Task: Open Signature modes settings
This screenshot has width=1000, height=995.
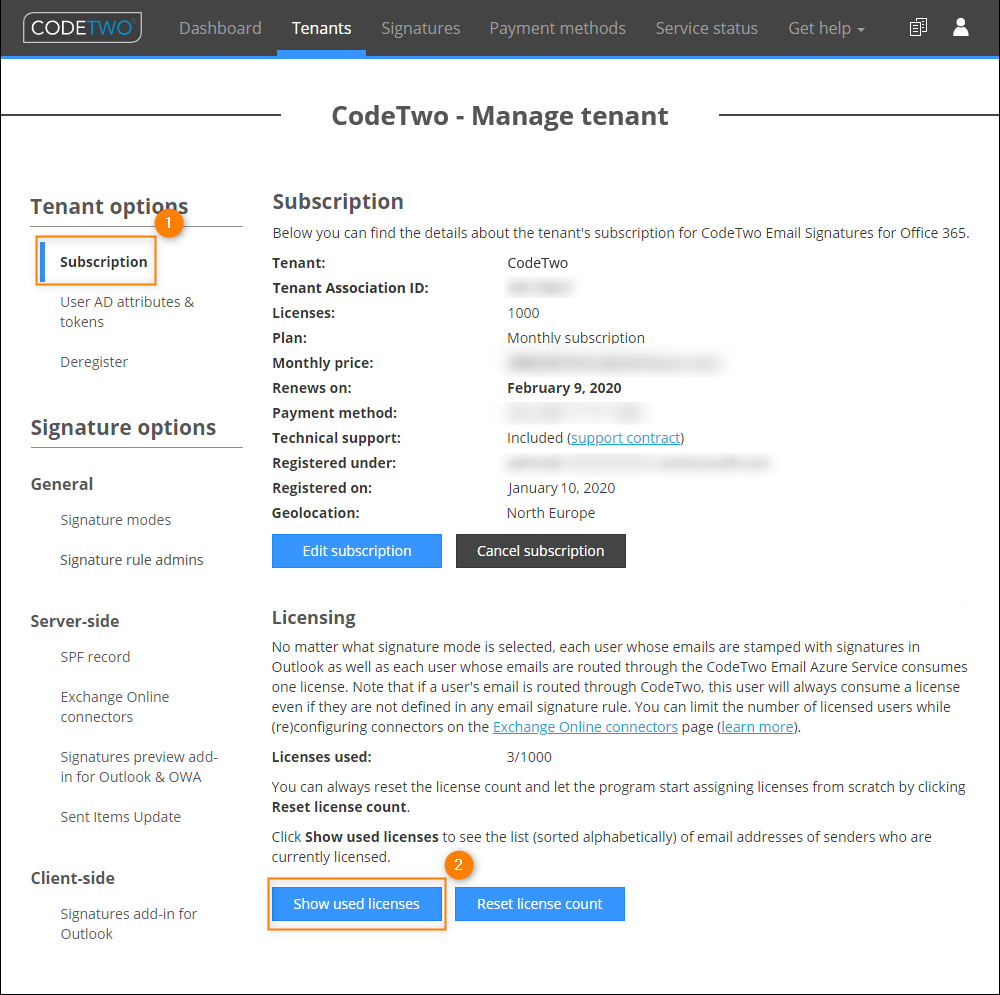Action: [115, 520]
